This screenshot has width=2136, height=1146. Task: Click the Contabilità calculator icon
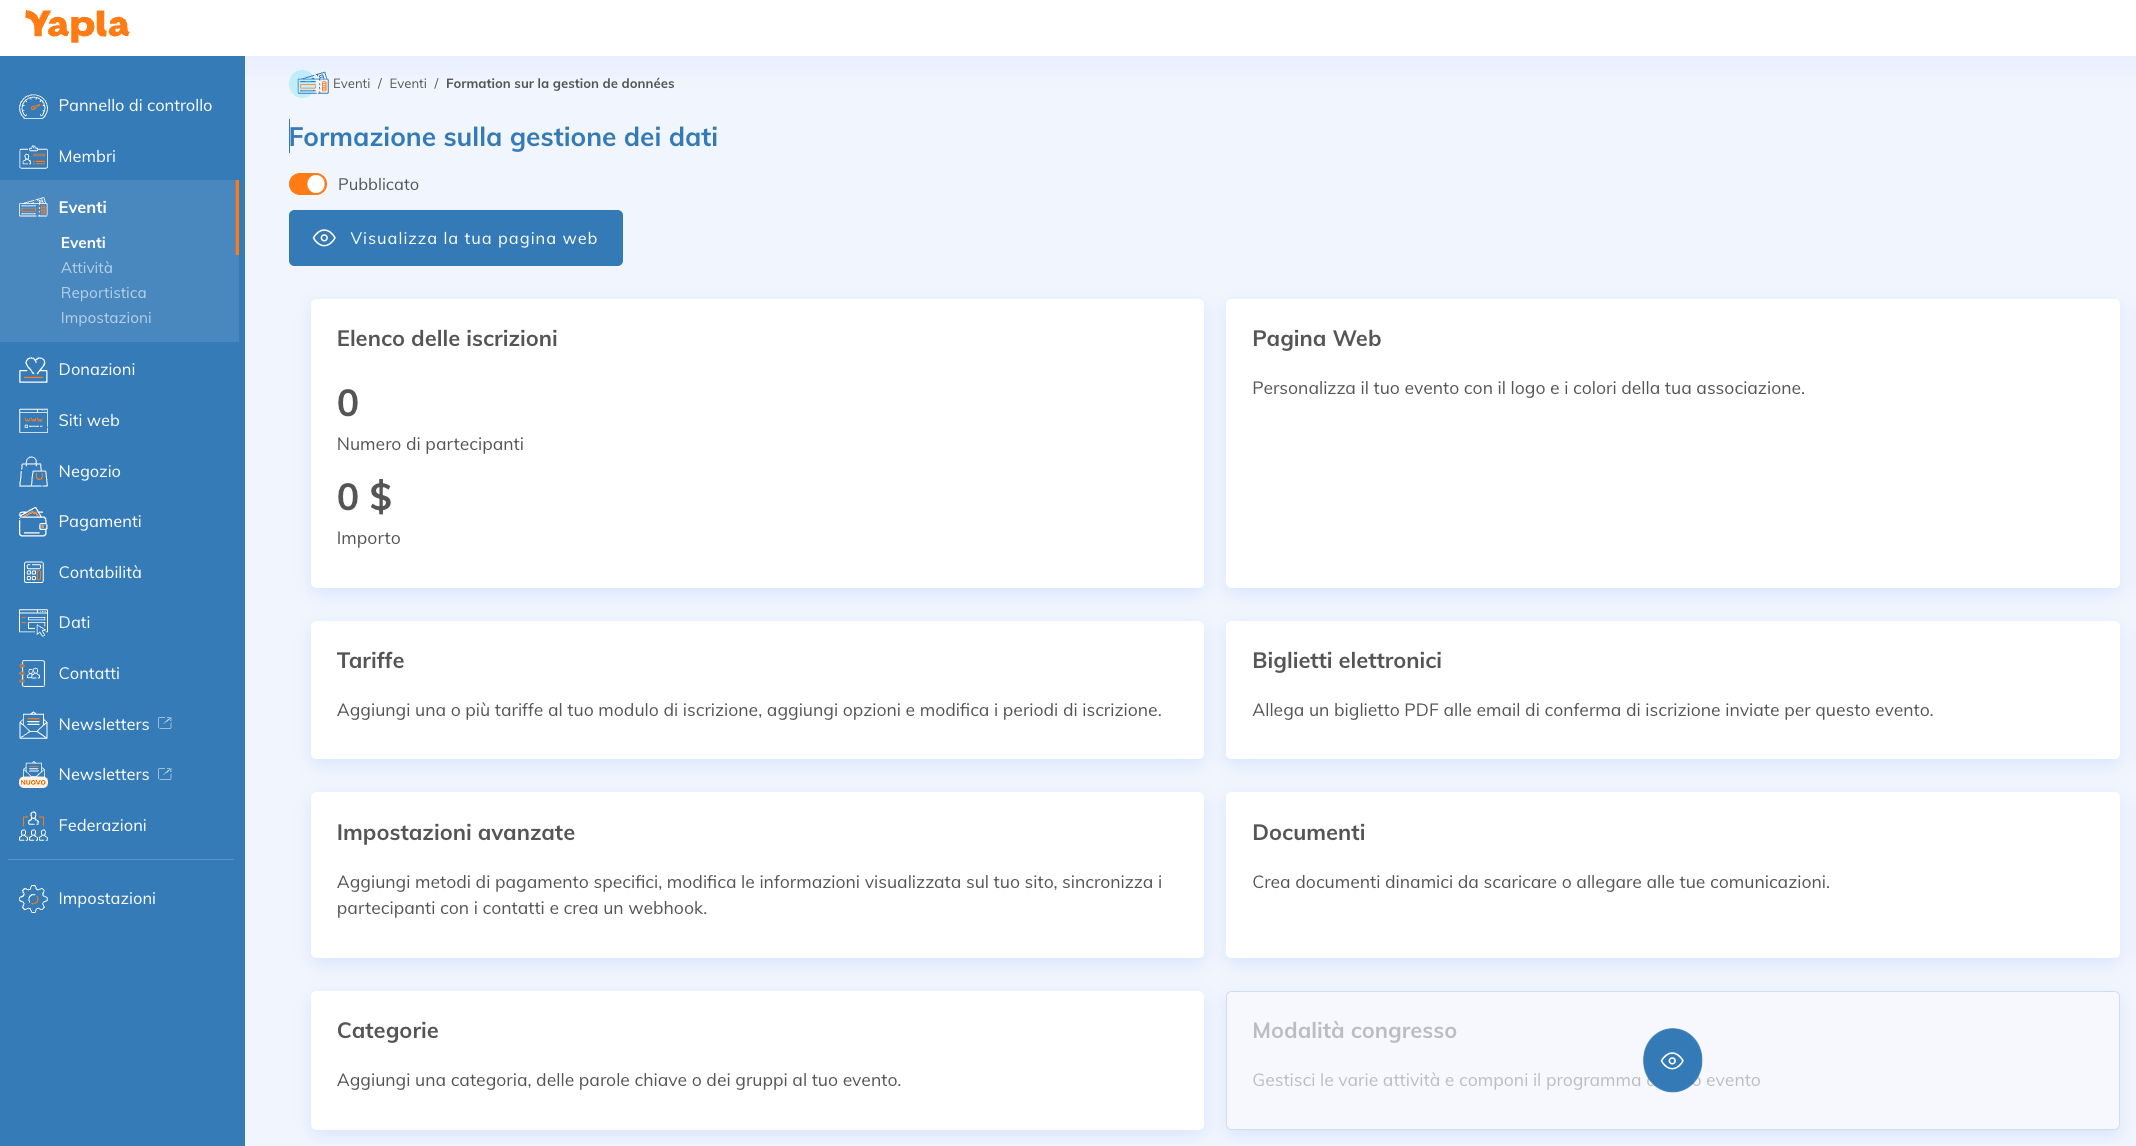click(33, 573)
